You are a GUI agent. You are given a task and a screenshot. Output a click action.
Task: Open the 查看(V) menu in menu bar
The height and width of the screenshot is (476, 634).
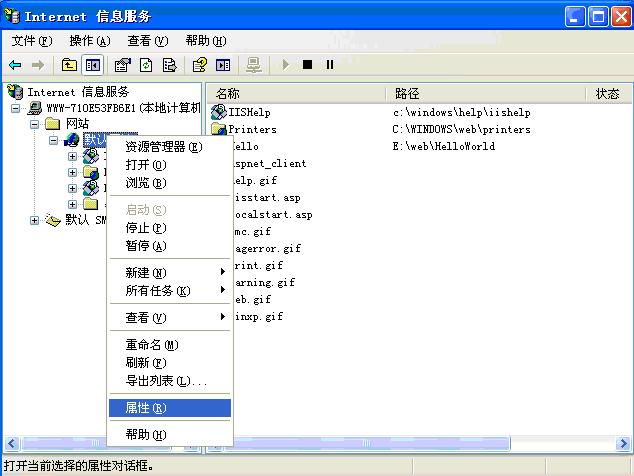pyautogui.click(x=148, y=41)
